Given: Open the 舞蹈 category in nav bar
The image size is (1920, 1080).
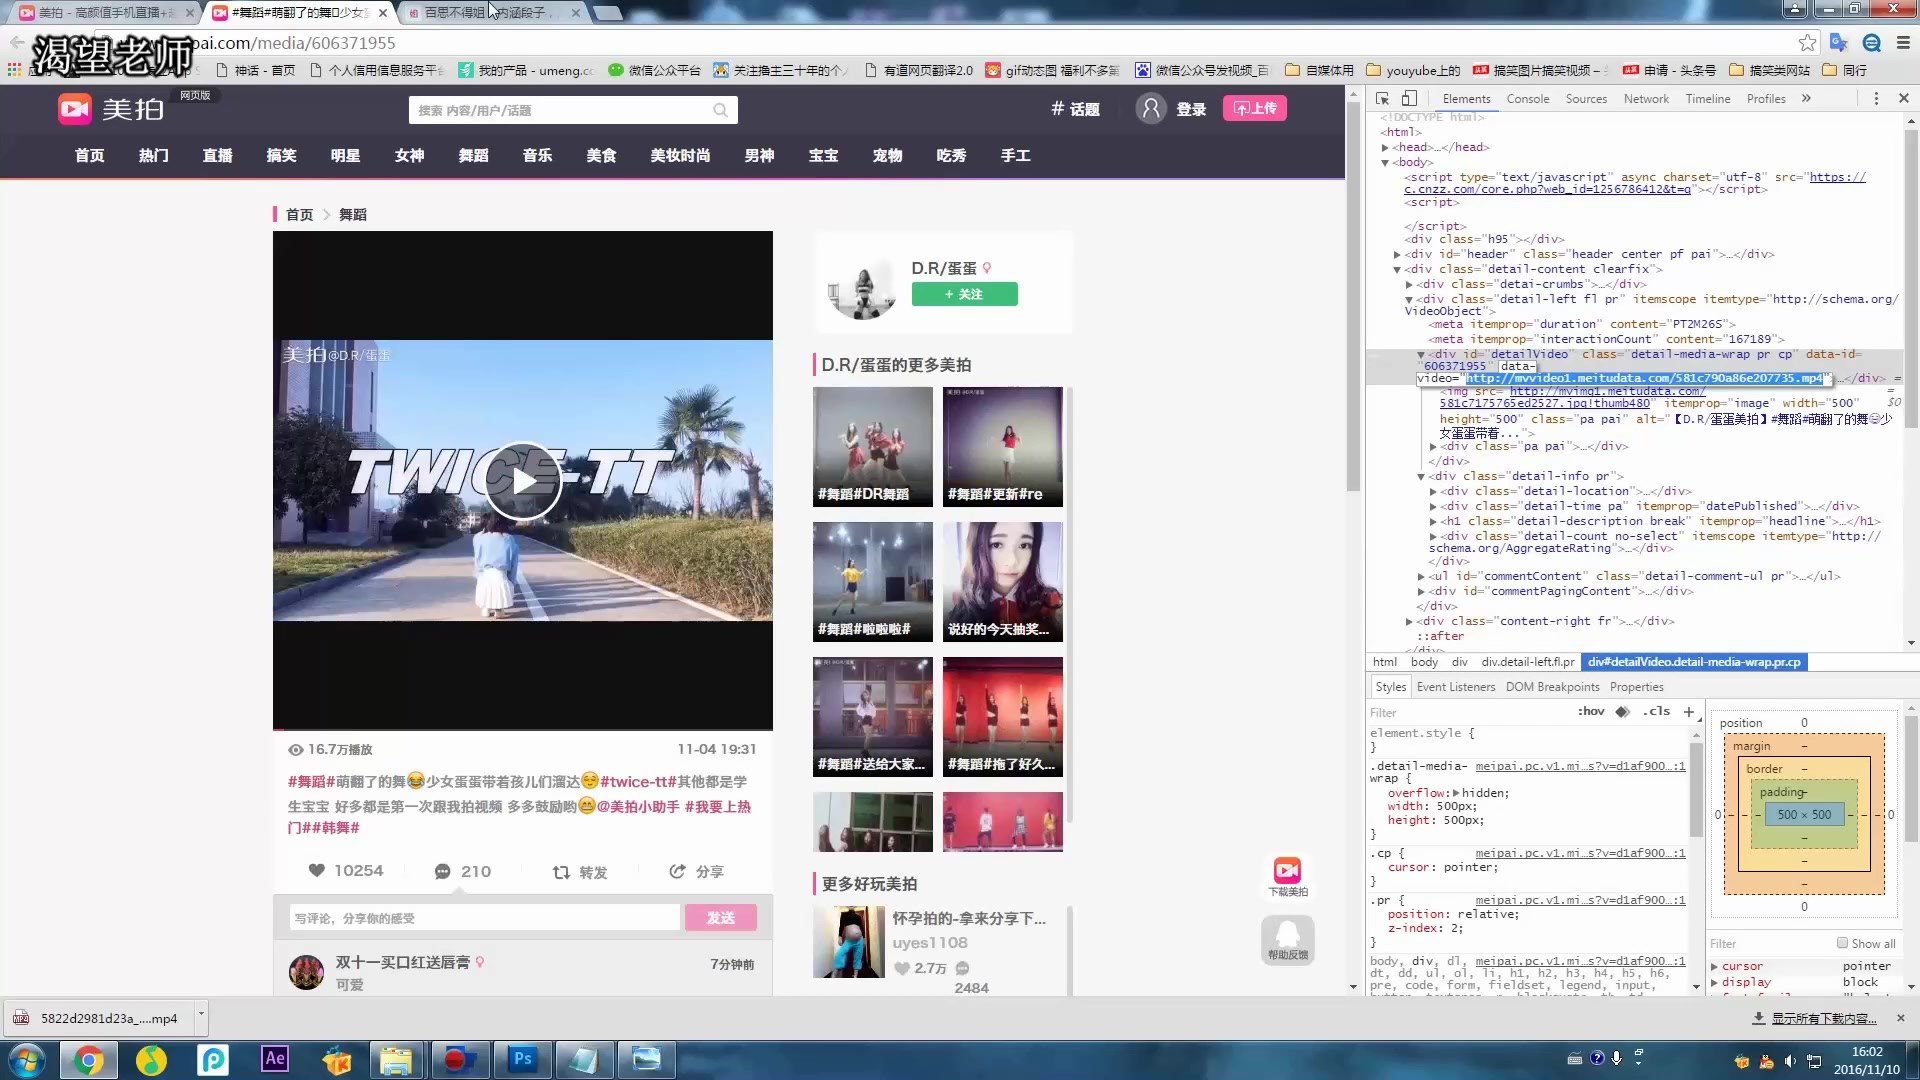Looking at the screenshot, I should pyautogui.click(x=473, y=156).
